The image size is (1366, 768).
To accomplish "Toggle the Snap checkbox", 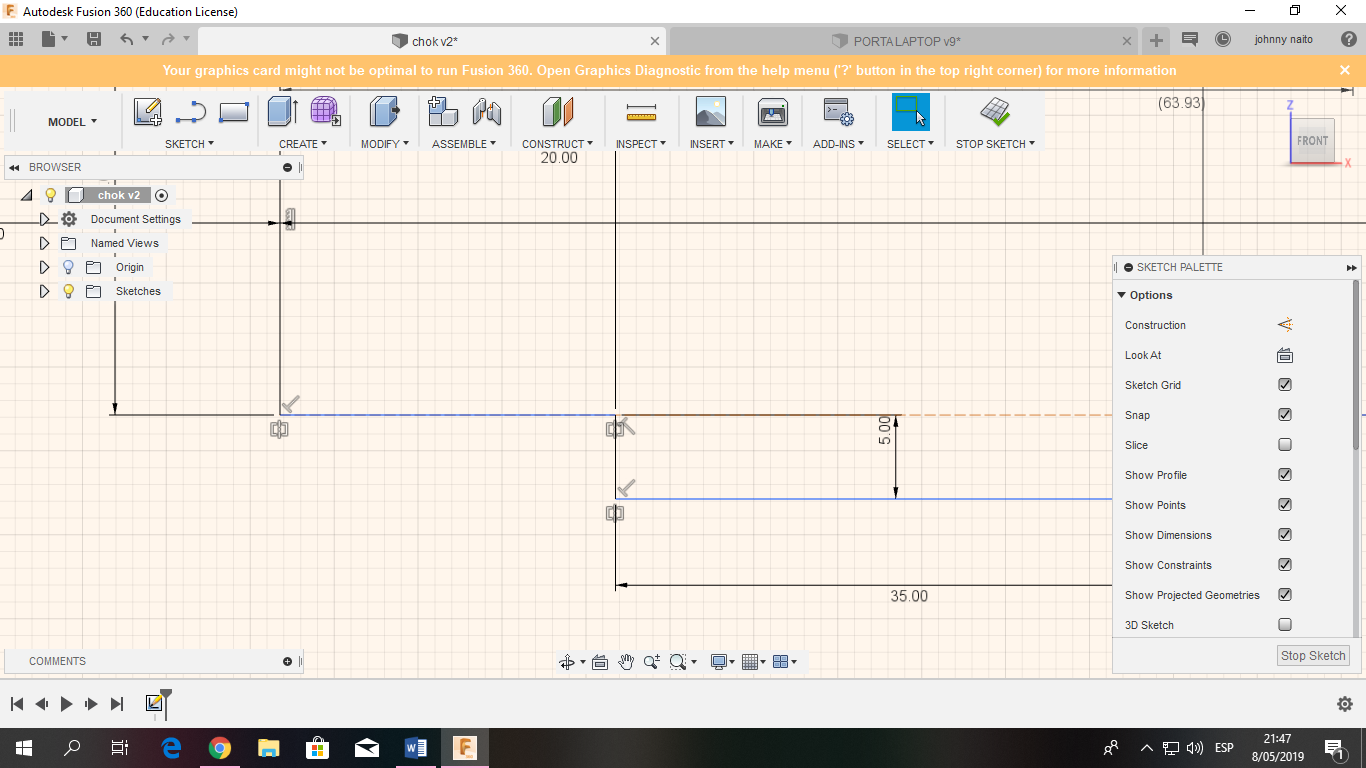I will coord(1285,415).
